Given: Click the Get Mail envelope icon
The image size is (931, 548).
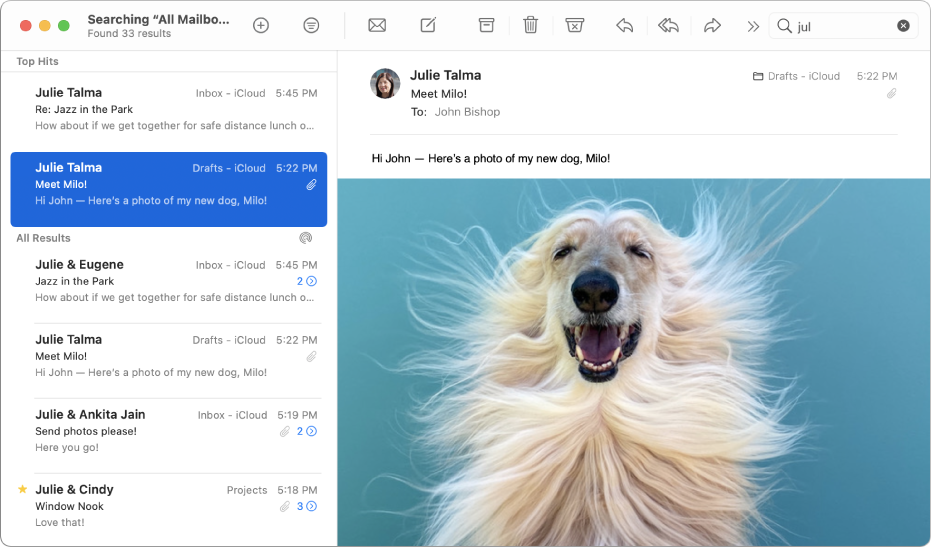Looking at the screenshot, I should (377, 26).
